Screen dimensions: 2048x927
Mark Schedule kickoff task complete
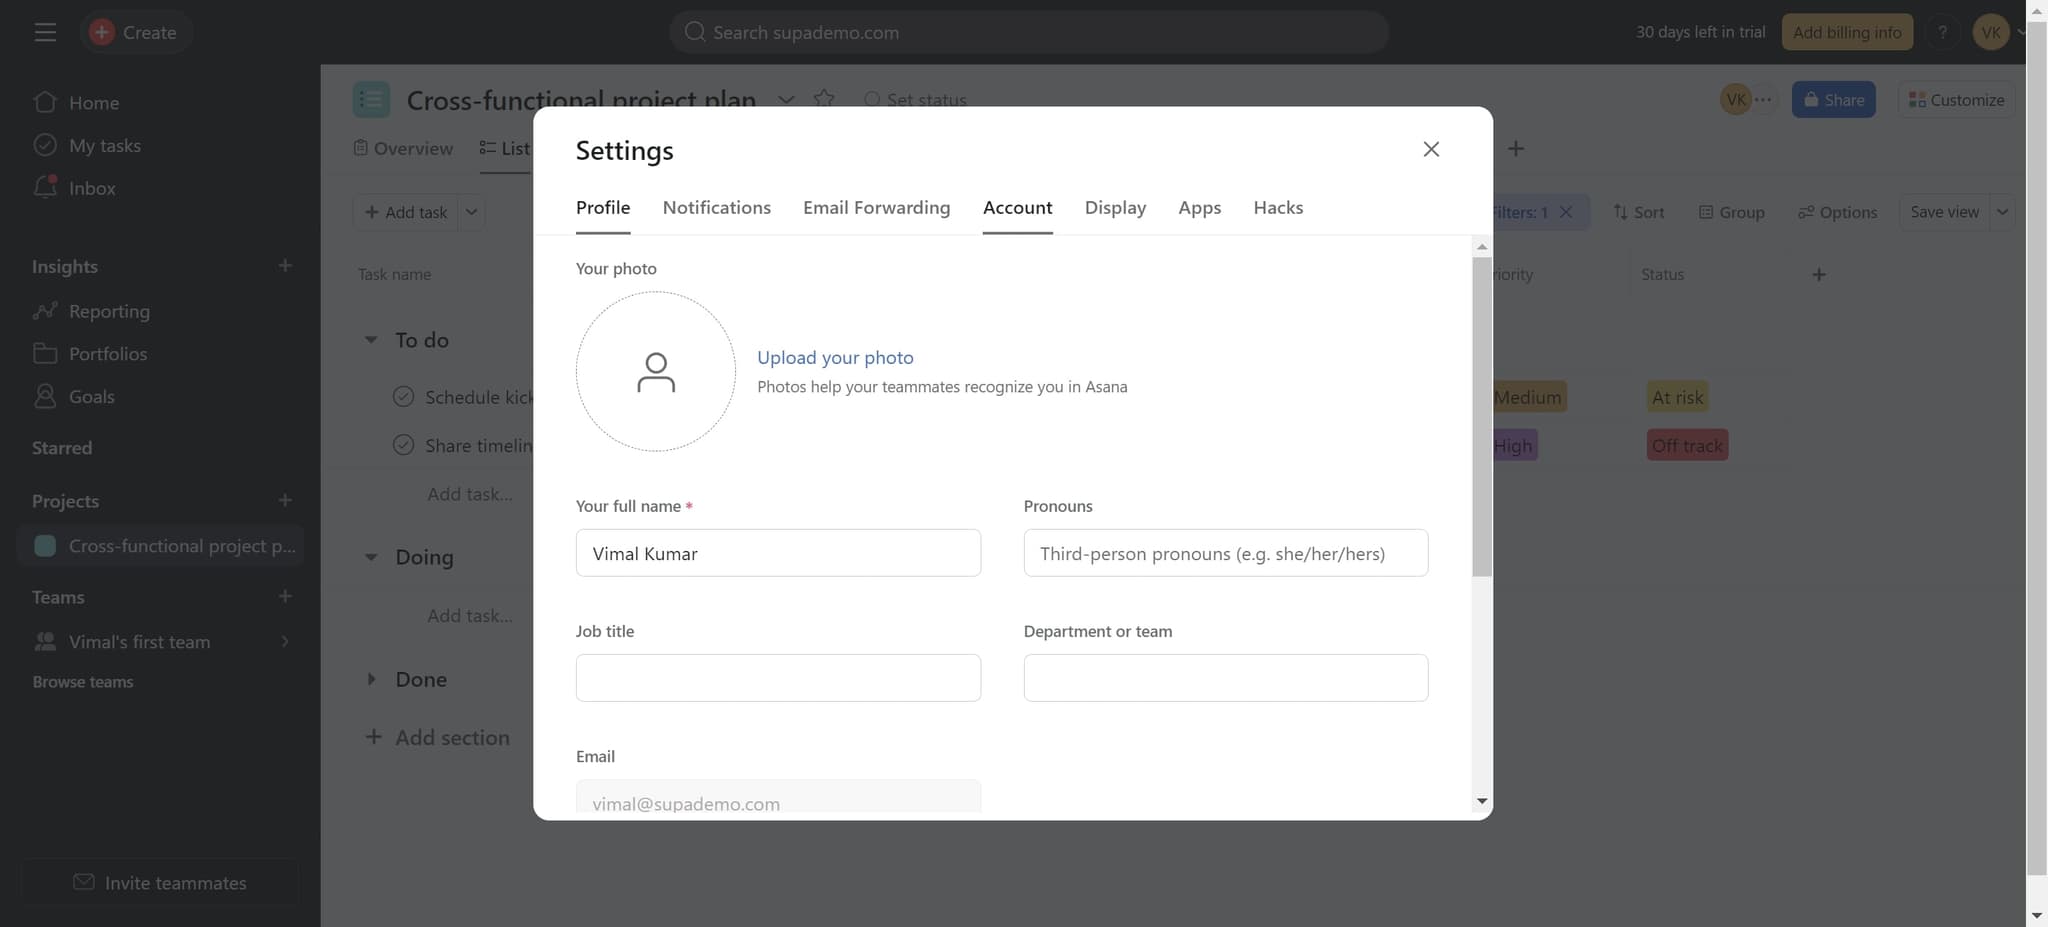(403, 397)
